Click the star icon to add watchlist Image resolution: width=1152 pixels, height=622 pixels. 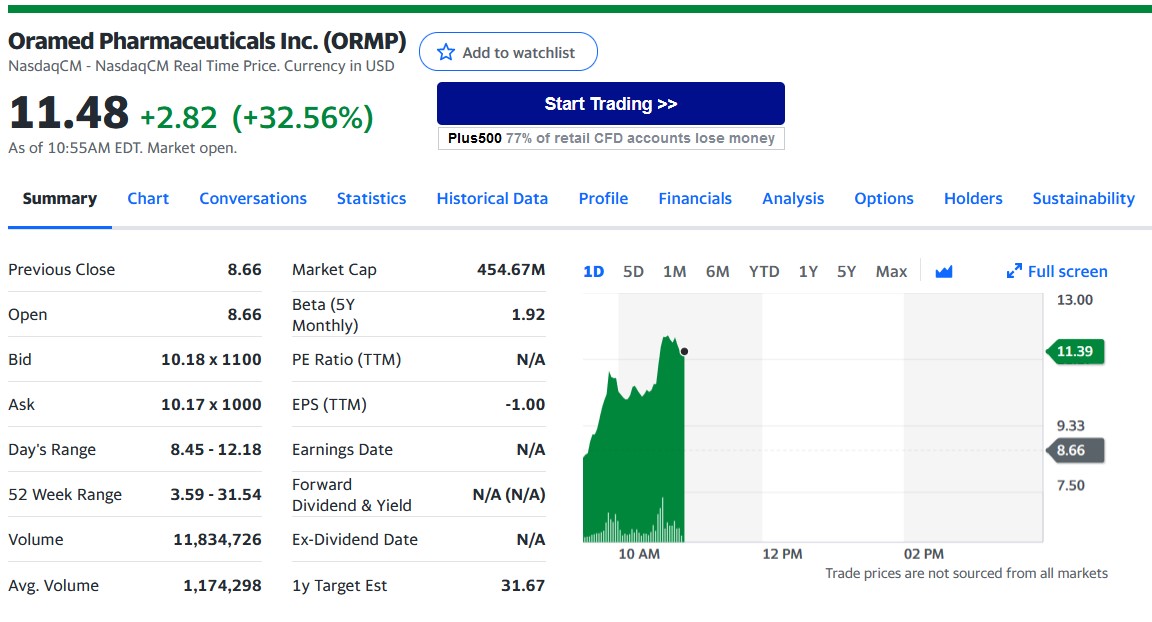pyautogui.click(x=446, y=52)
